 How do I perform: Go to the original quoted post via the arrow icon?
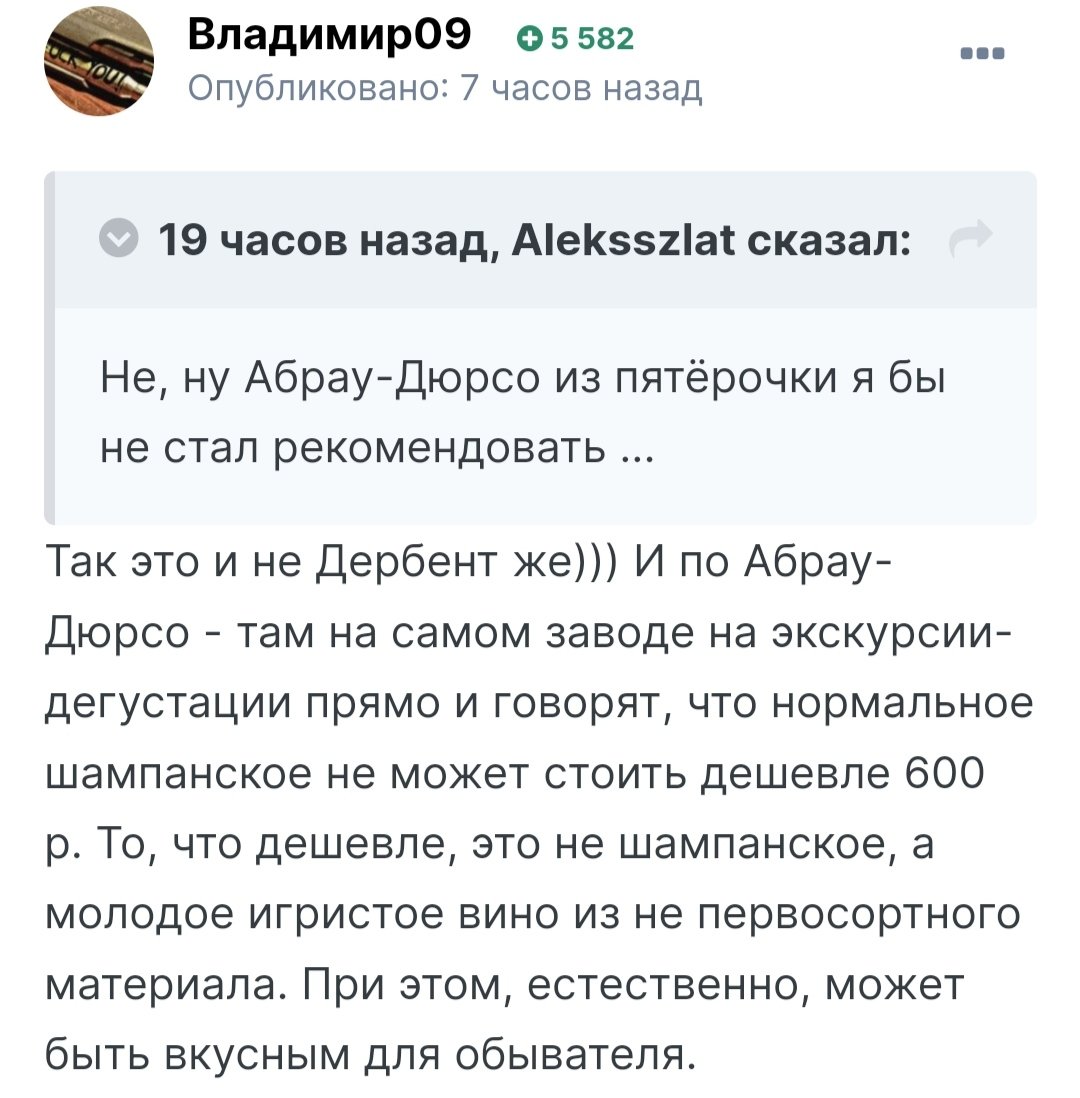click(x=971, y=237)
